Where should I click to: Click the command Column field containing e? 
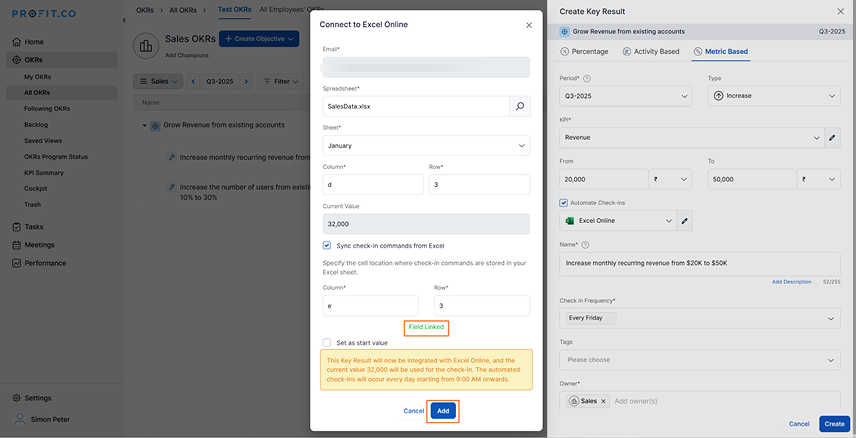pyautogui.click(x=371, y=306)
